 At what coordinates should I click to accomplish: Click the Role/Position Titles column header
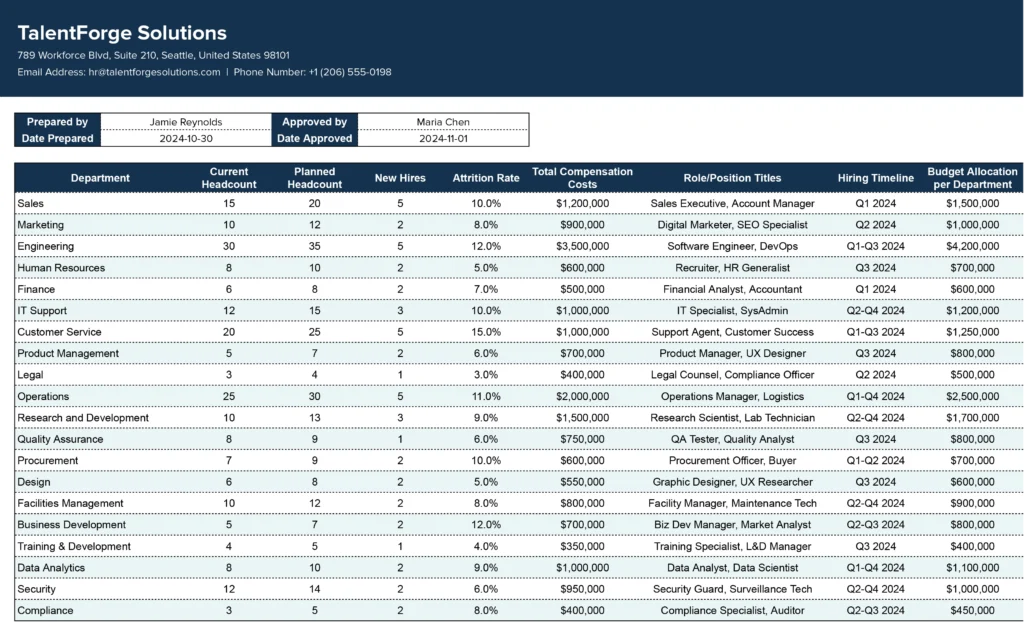(x=732, y=178)
